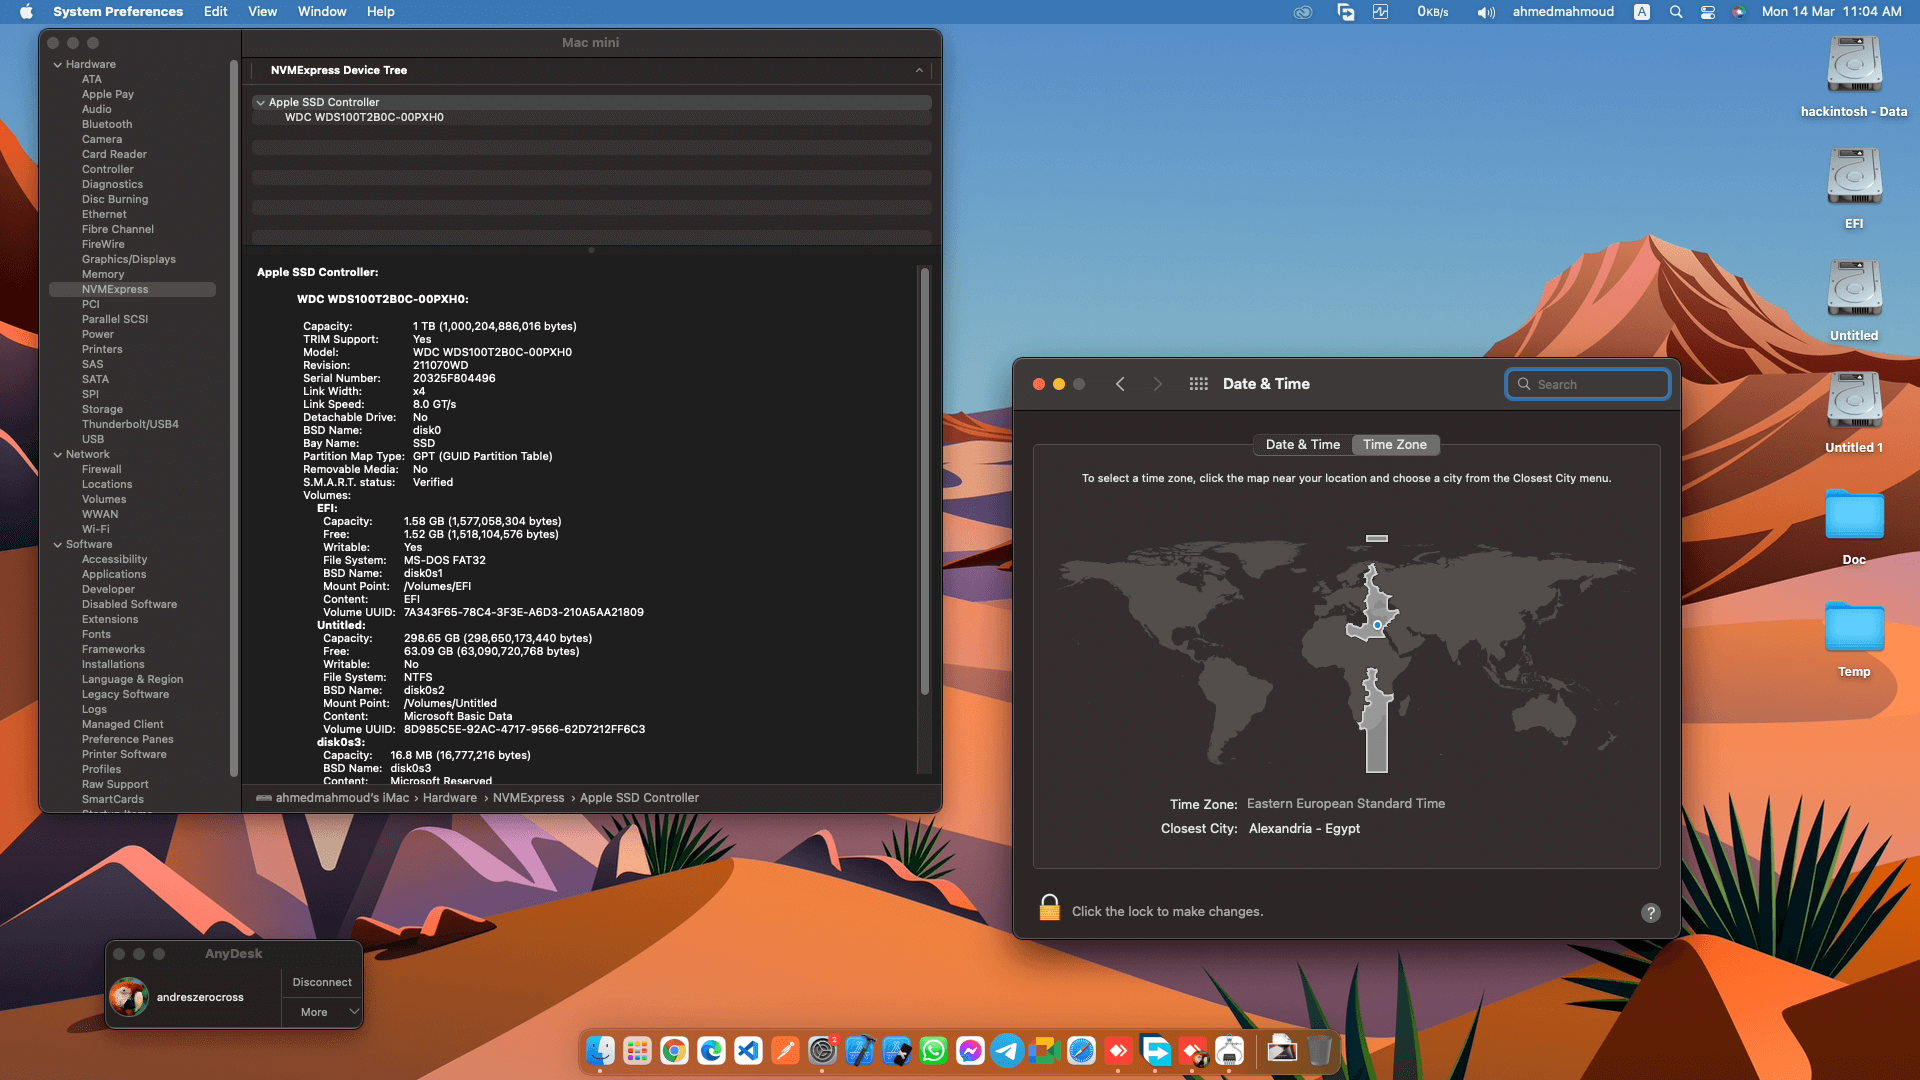Go back in Date & Time preferences
This screenshot has width=1920, height=1080.
point(1120,384)
